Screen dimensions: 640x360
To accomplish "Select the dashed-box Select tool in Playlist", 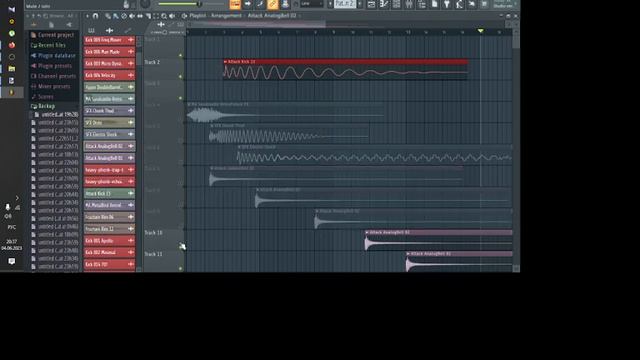I will tap(156, 16).
